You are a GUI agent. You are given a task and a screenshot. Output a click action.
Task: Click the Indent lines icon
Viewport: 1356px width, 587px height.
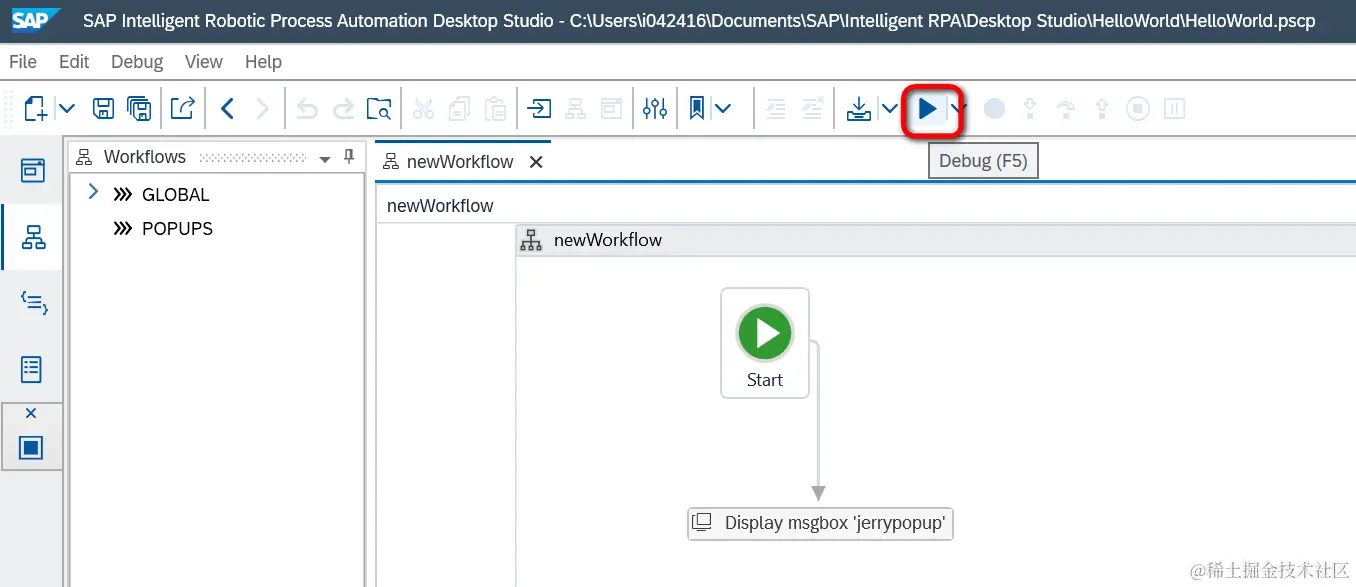(x=776, y=108)
